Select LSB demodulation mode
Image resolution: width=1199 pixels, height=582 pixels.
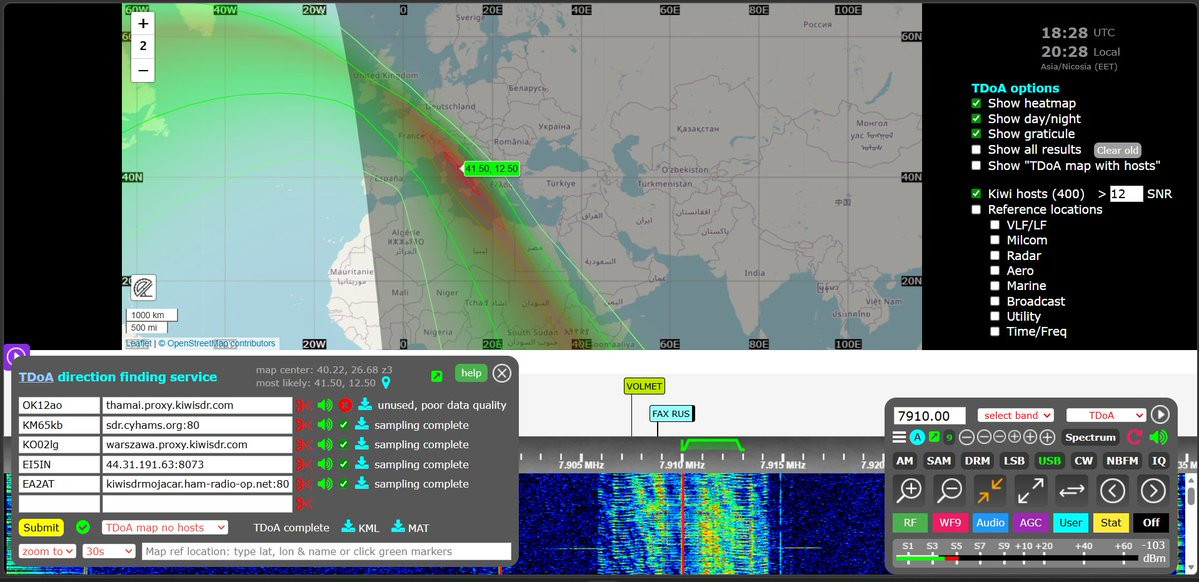pyautogui.click(x=1014, y=461)
